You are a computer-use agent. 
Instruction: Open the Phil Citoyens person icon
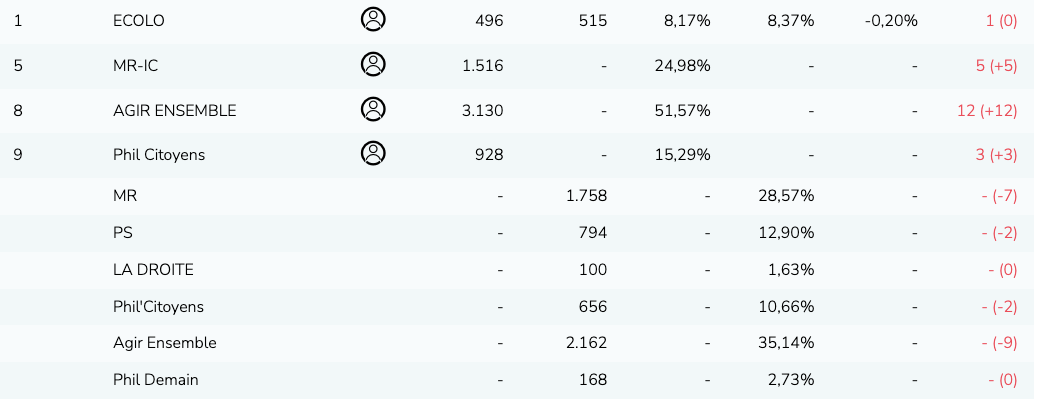click(x=373, y=153)
